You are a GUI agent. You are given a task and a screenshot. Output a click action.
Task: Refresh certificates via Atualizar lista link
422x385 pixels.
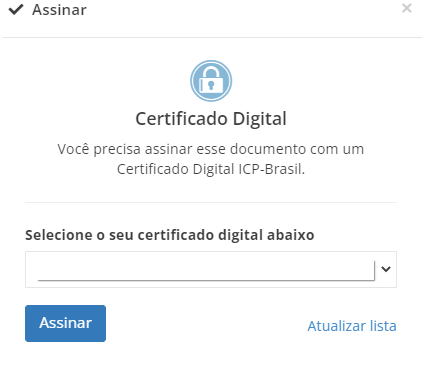click(352, 326)
